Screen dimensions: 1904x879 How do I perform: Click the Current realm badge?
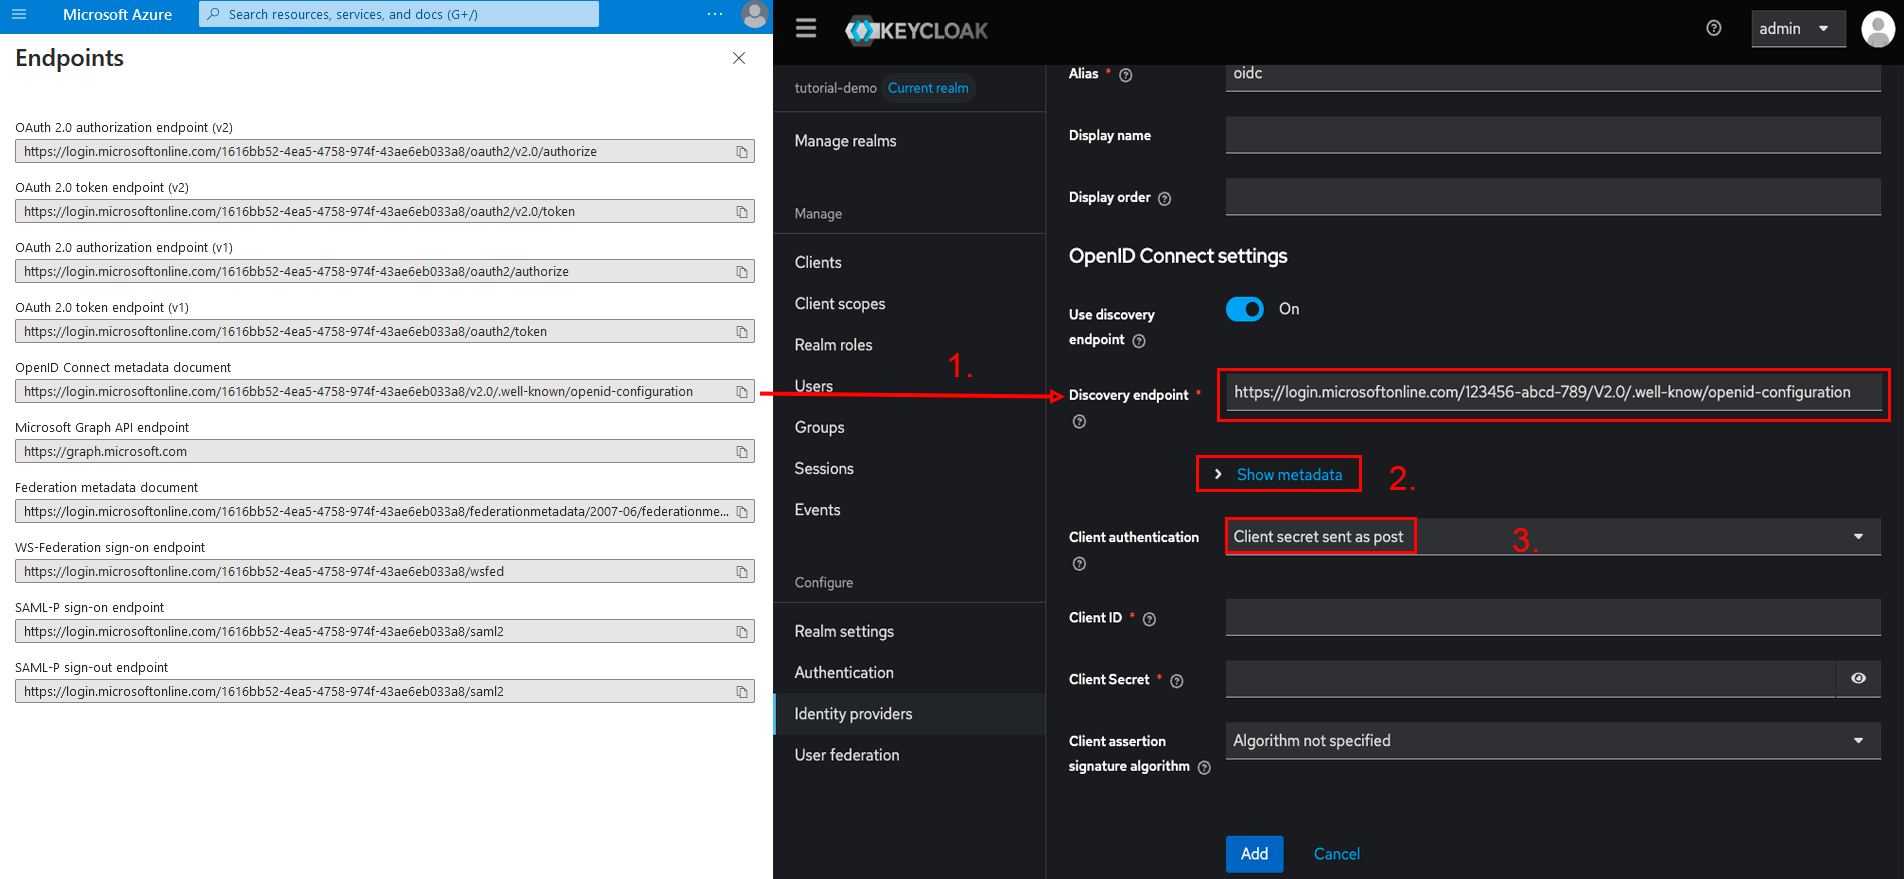tap(928, 88)
